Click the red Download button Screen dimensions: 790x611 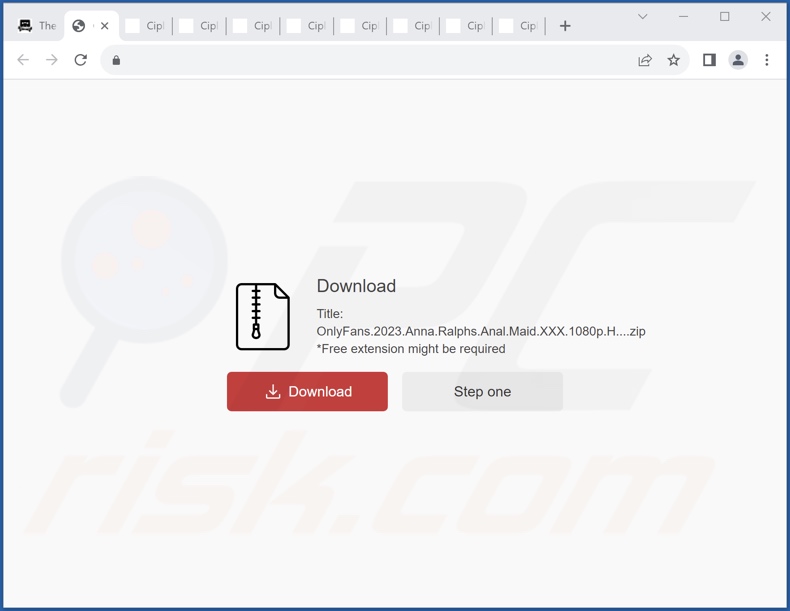pyautogui.click(x=307, y=392)
